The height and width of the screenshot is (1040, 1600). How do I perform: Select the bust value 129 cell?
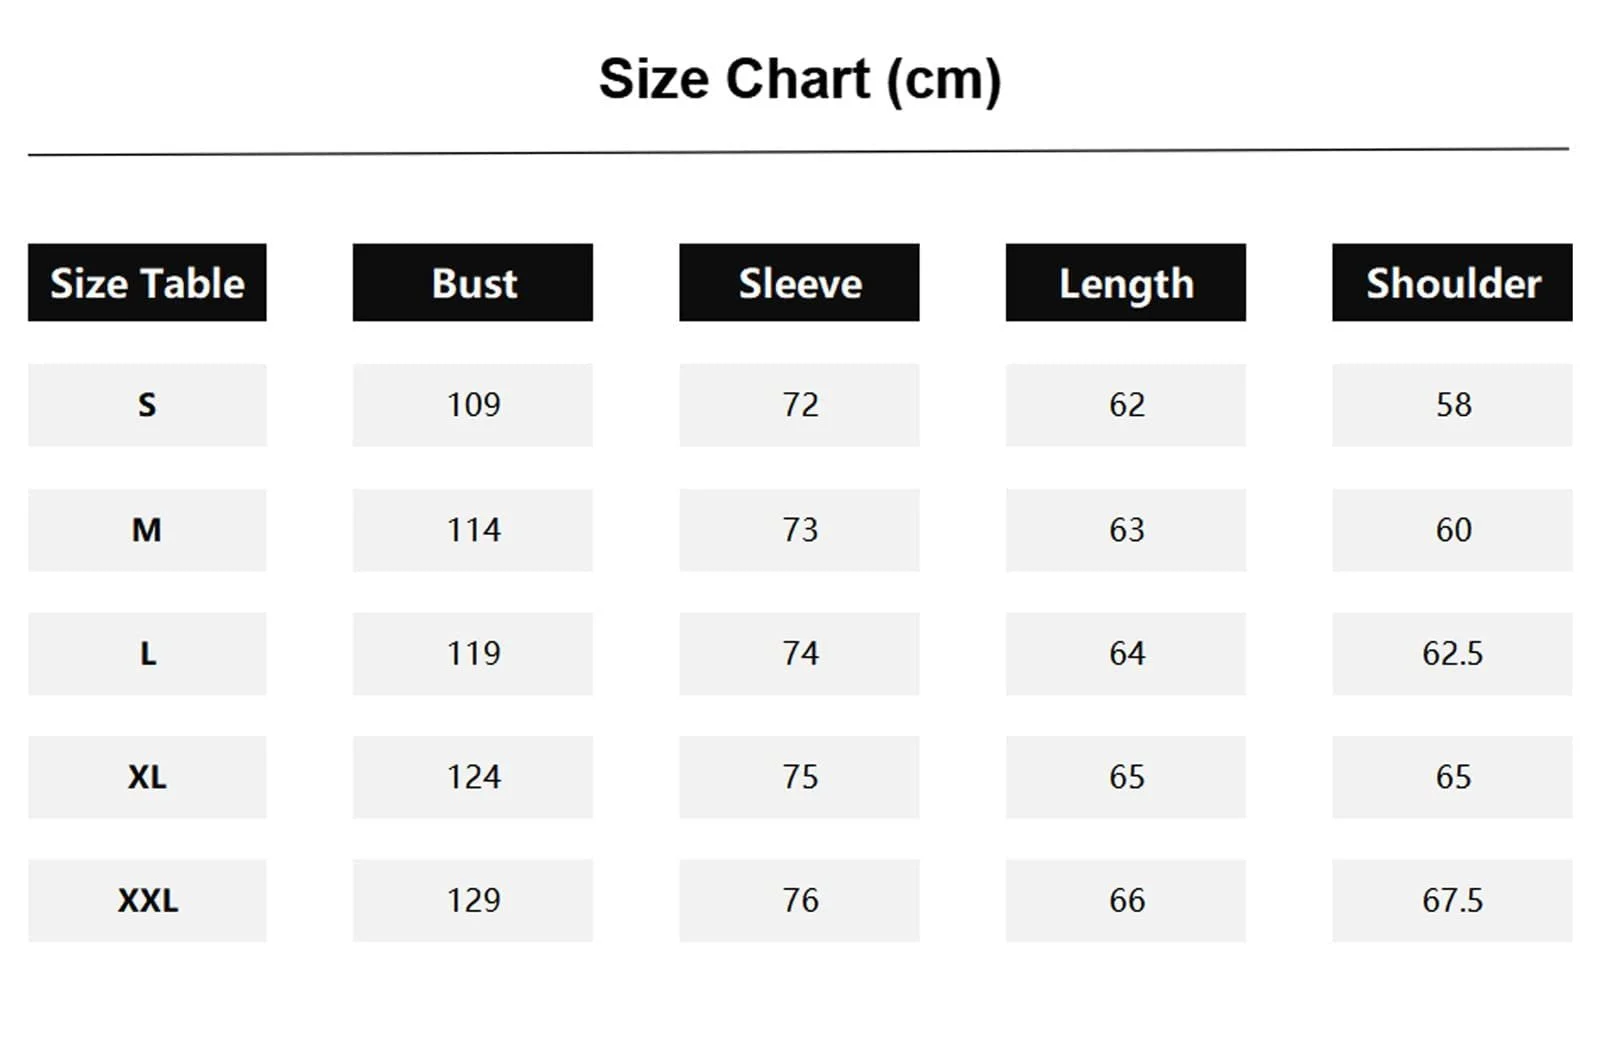473,901
